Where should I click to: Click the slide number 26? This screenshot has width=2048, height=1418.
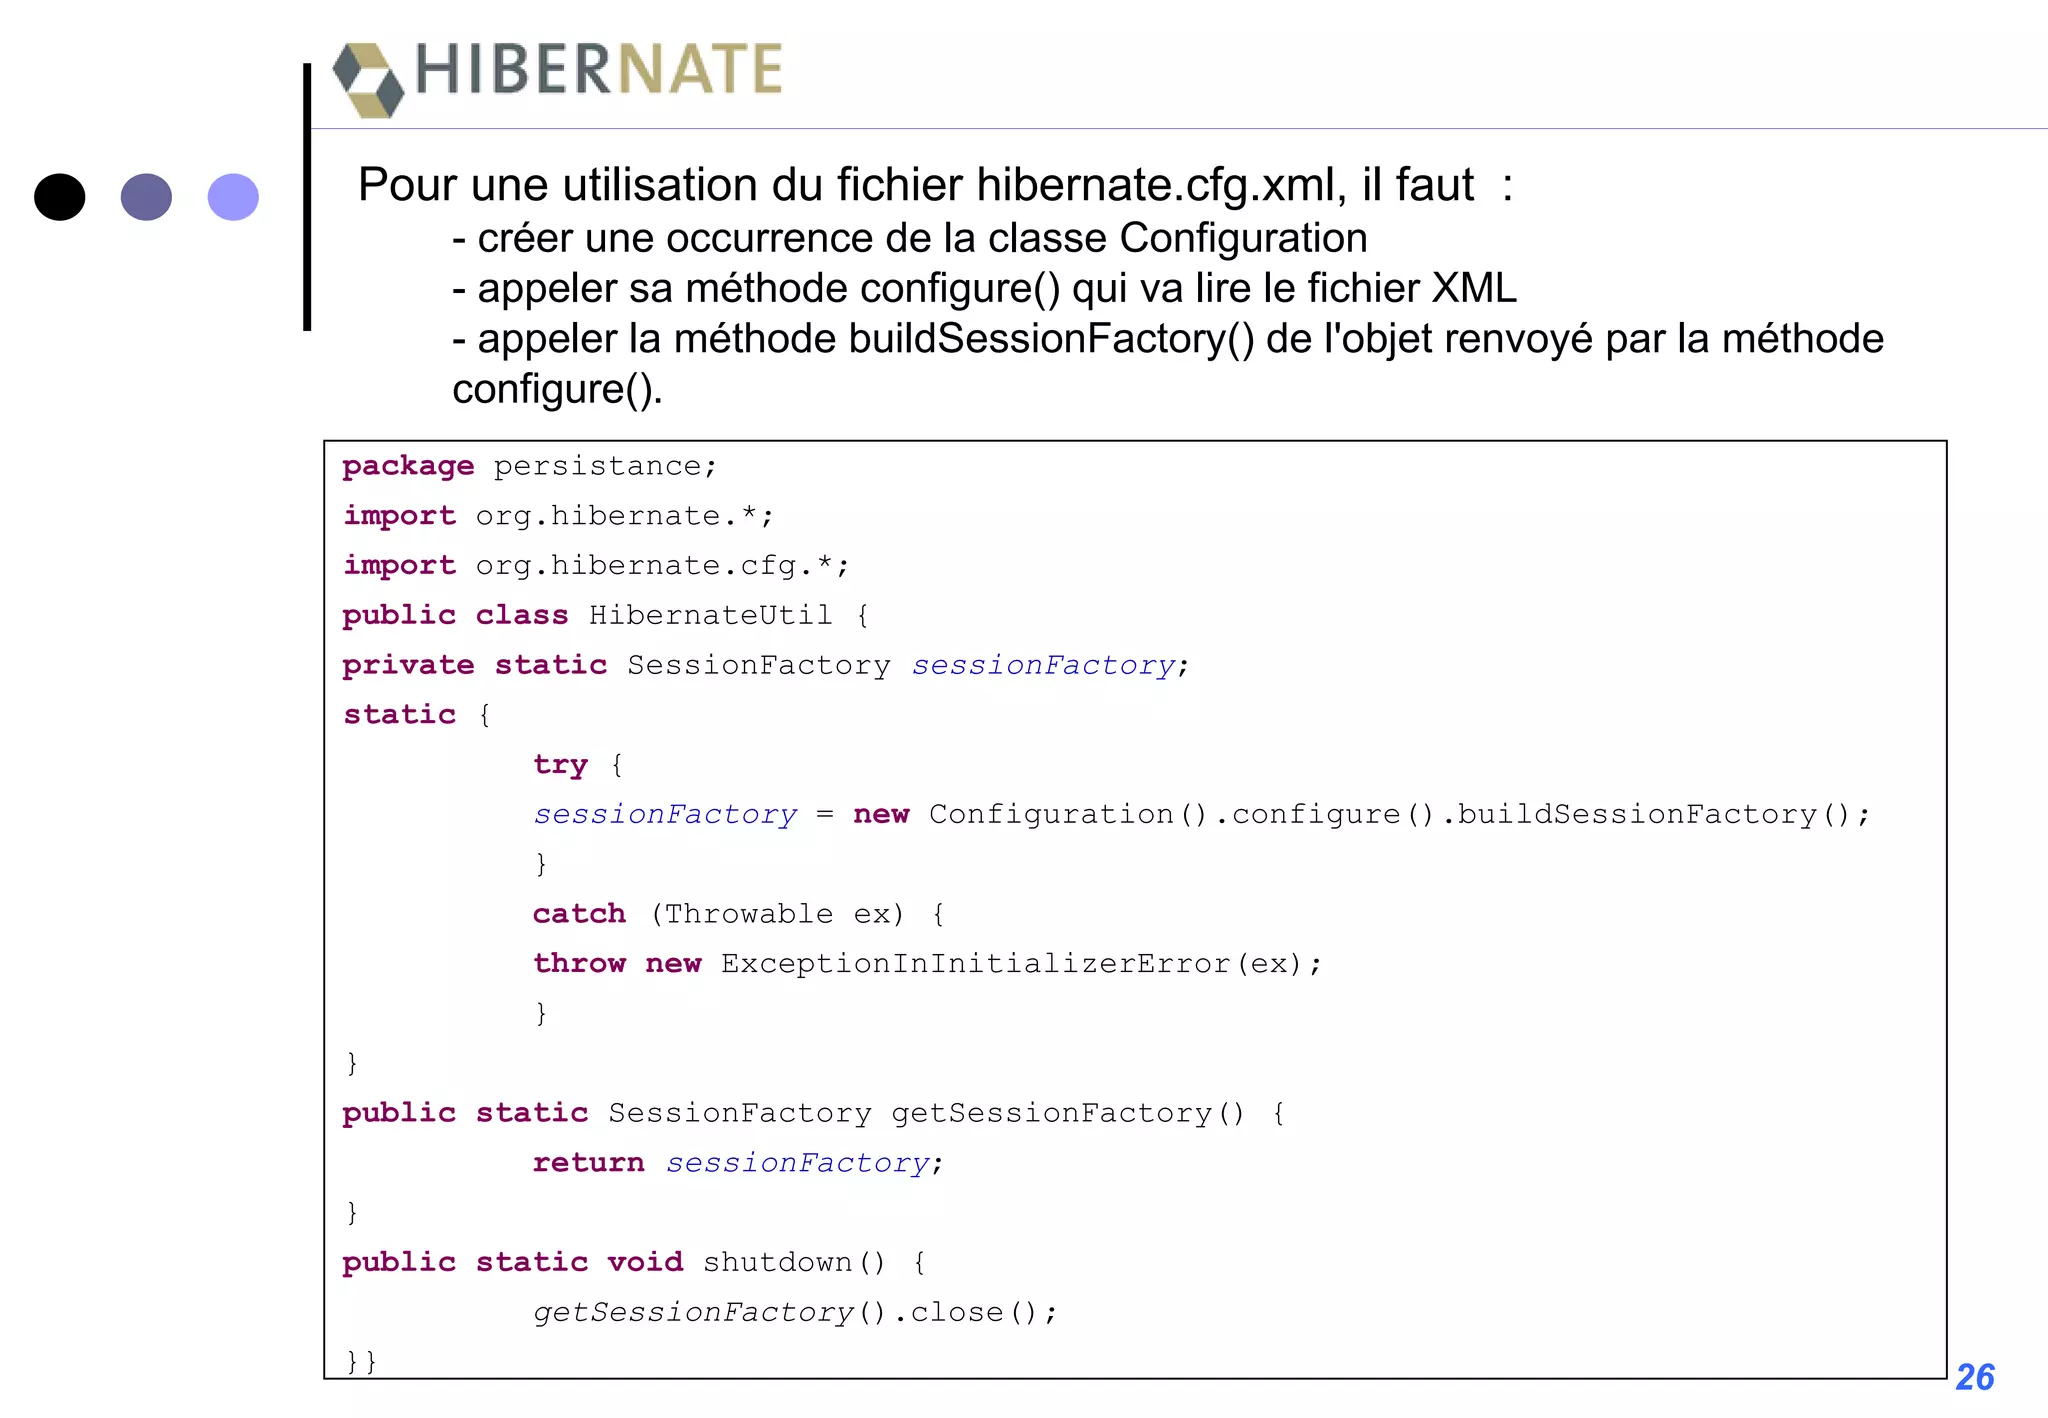pyautogui.click(x=1975, y=1377)
